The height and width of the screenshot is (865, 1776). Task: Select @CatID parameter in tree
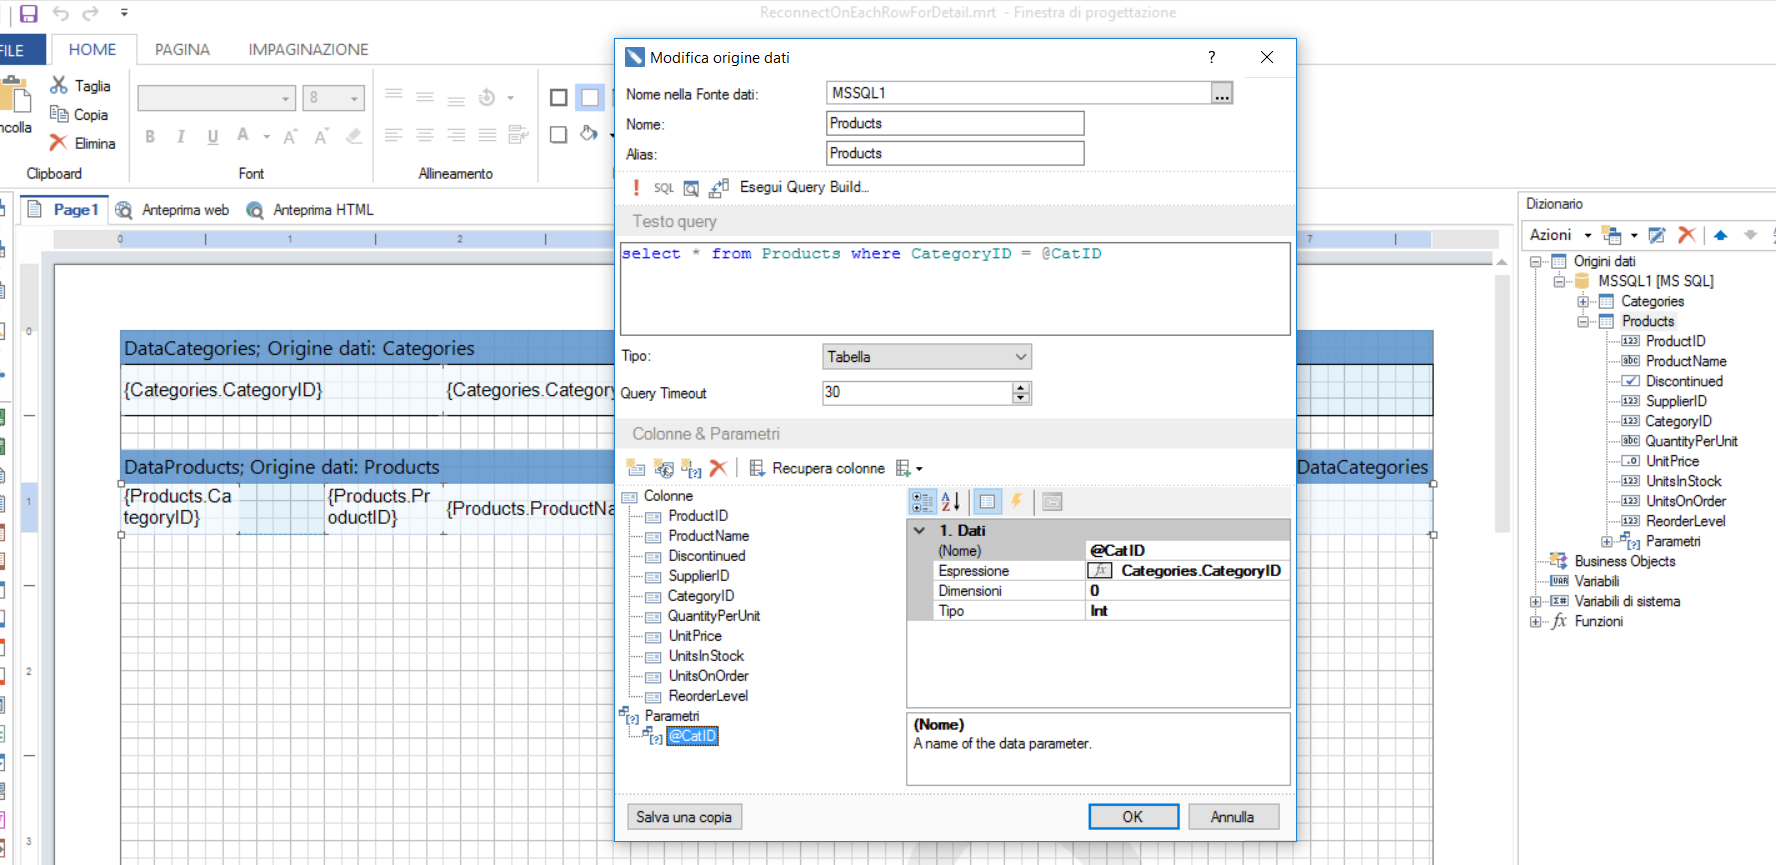click(x=692, y=736)
